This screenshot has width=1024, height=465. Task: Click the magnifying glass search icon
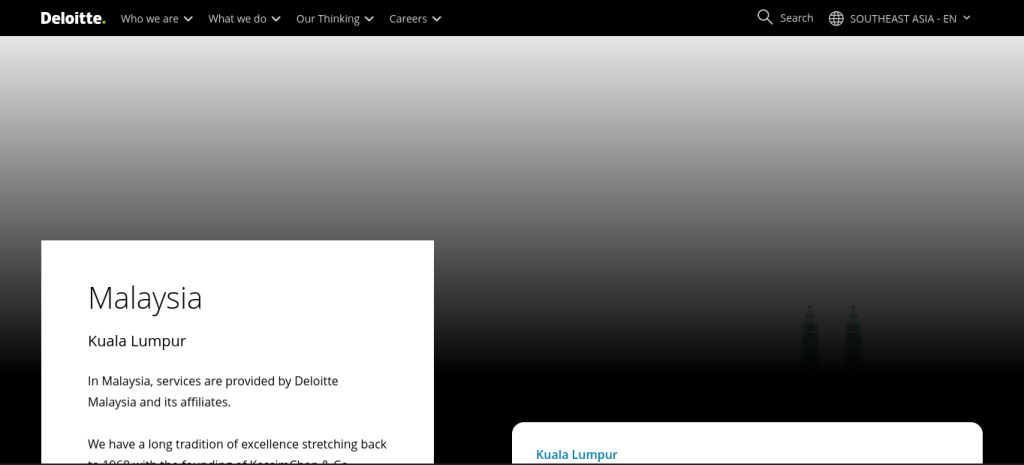pyautogui.click(x=765, y=18)
